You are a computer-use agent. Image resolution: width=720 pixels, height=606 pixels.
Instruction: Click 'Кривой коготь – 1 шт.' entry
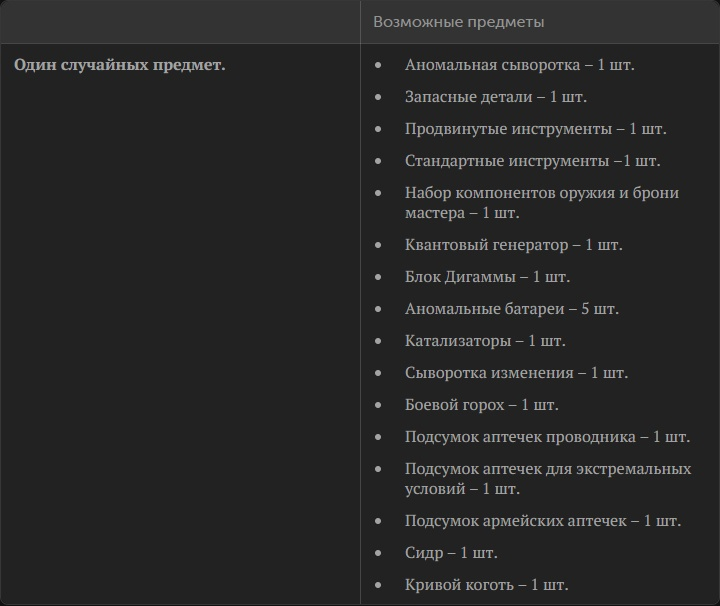click(x=486, y=585)
